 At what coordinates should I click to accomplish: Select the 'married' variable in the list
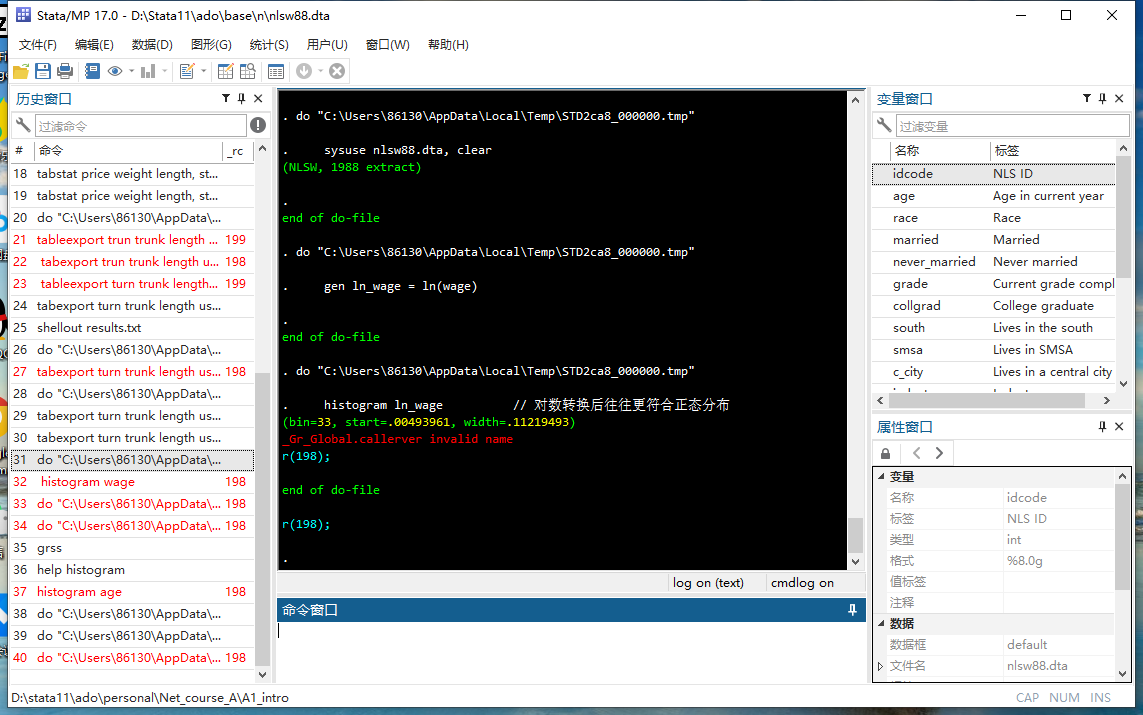[x=915, y=240]
